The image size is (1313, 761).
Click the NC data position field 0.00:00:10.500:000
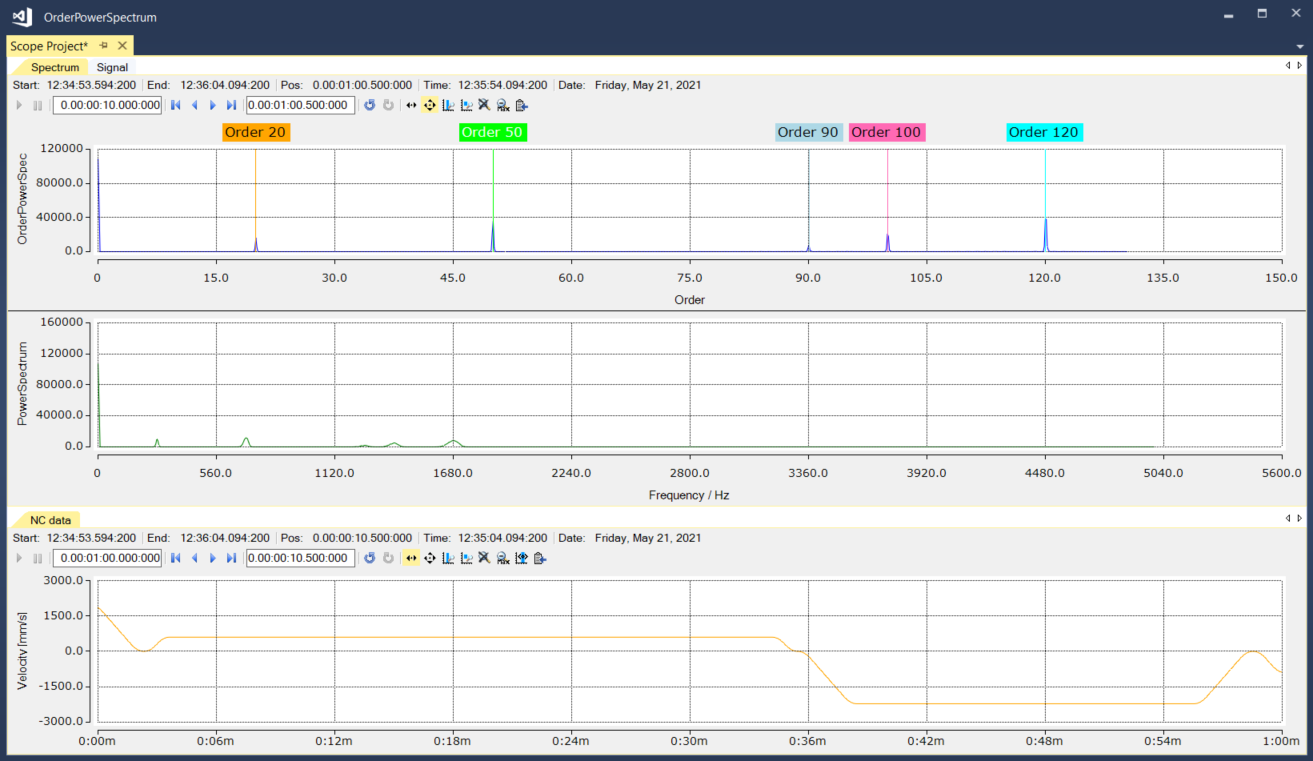(300, 558)
